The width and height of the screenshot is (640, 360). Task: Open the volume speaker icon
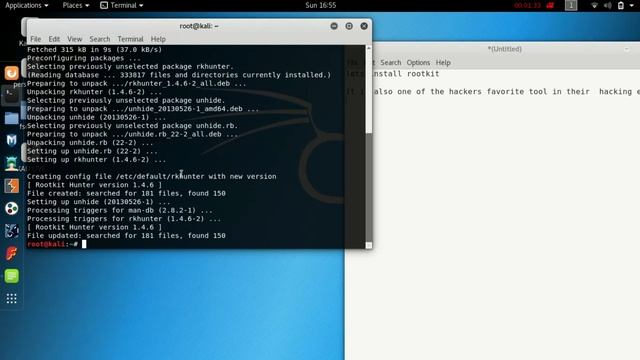coord(607,5)
